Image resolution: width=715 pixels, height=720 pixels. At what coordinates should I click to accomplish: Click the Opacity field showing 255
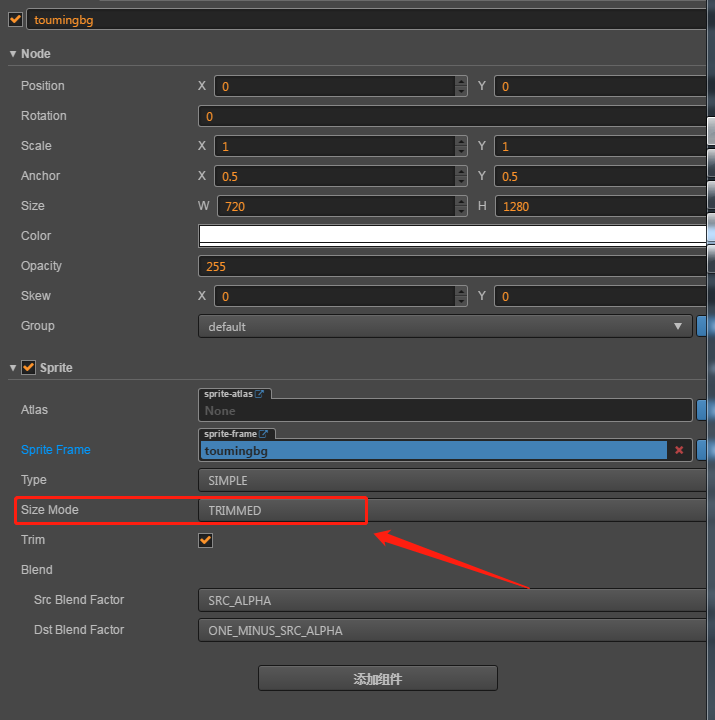click(452, 266)
